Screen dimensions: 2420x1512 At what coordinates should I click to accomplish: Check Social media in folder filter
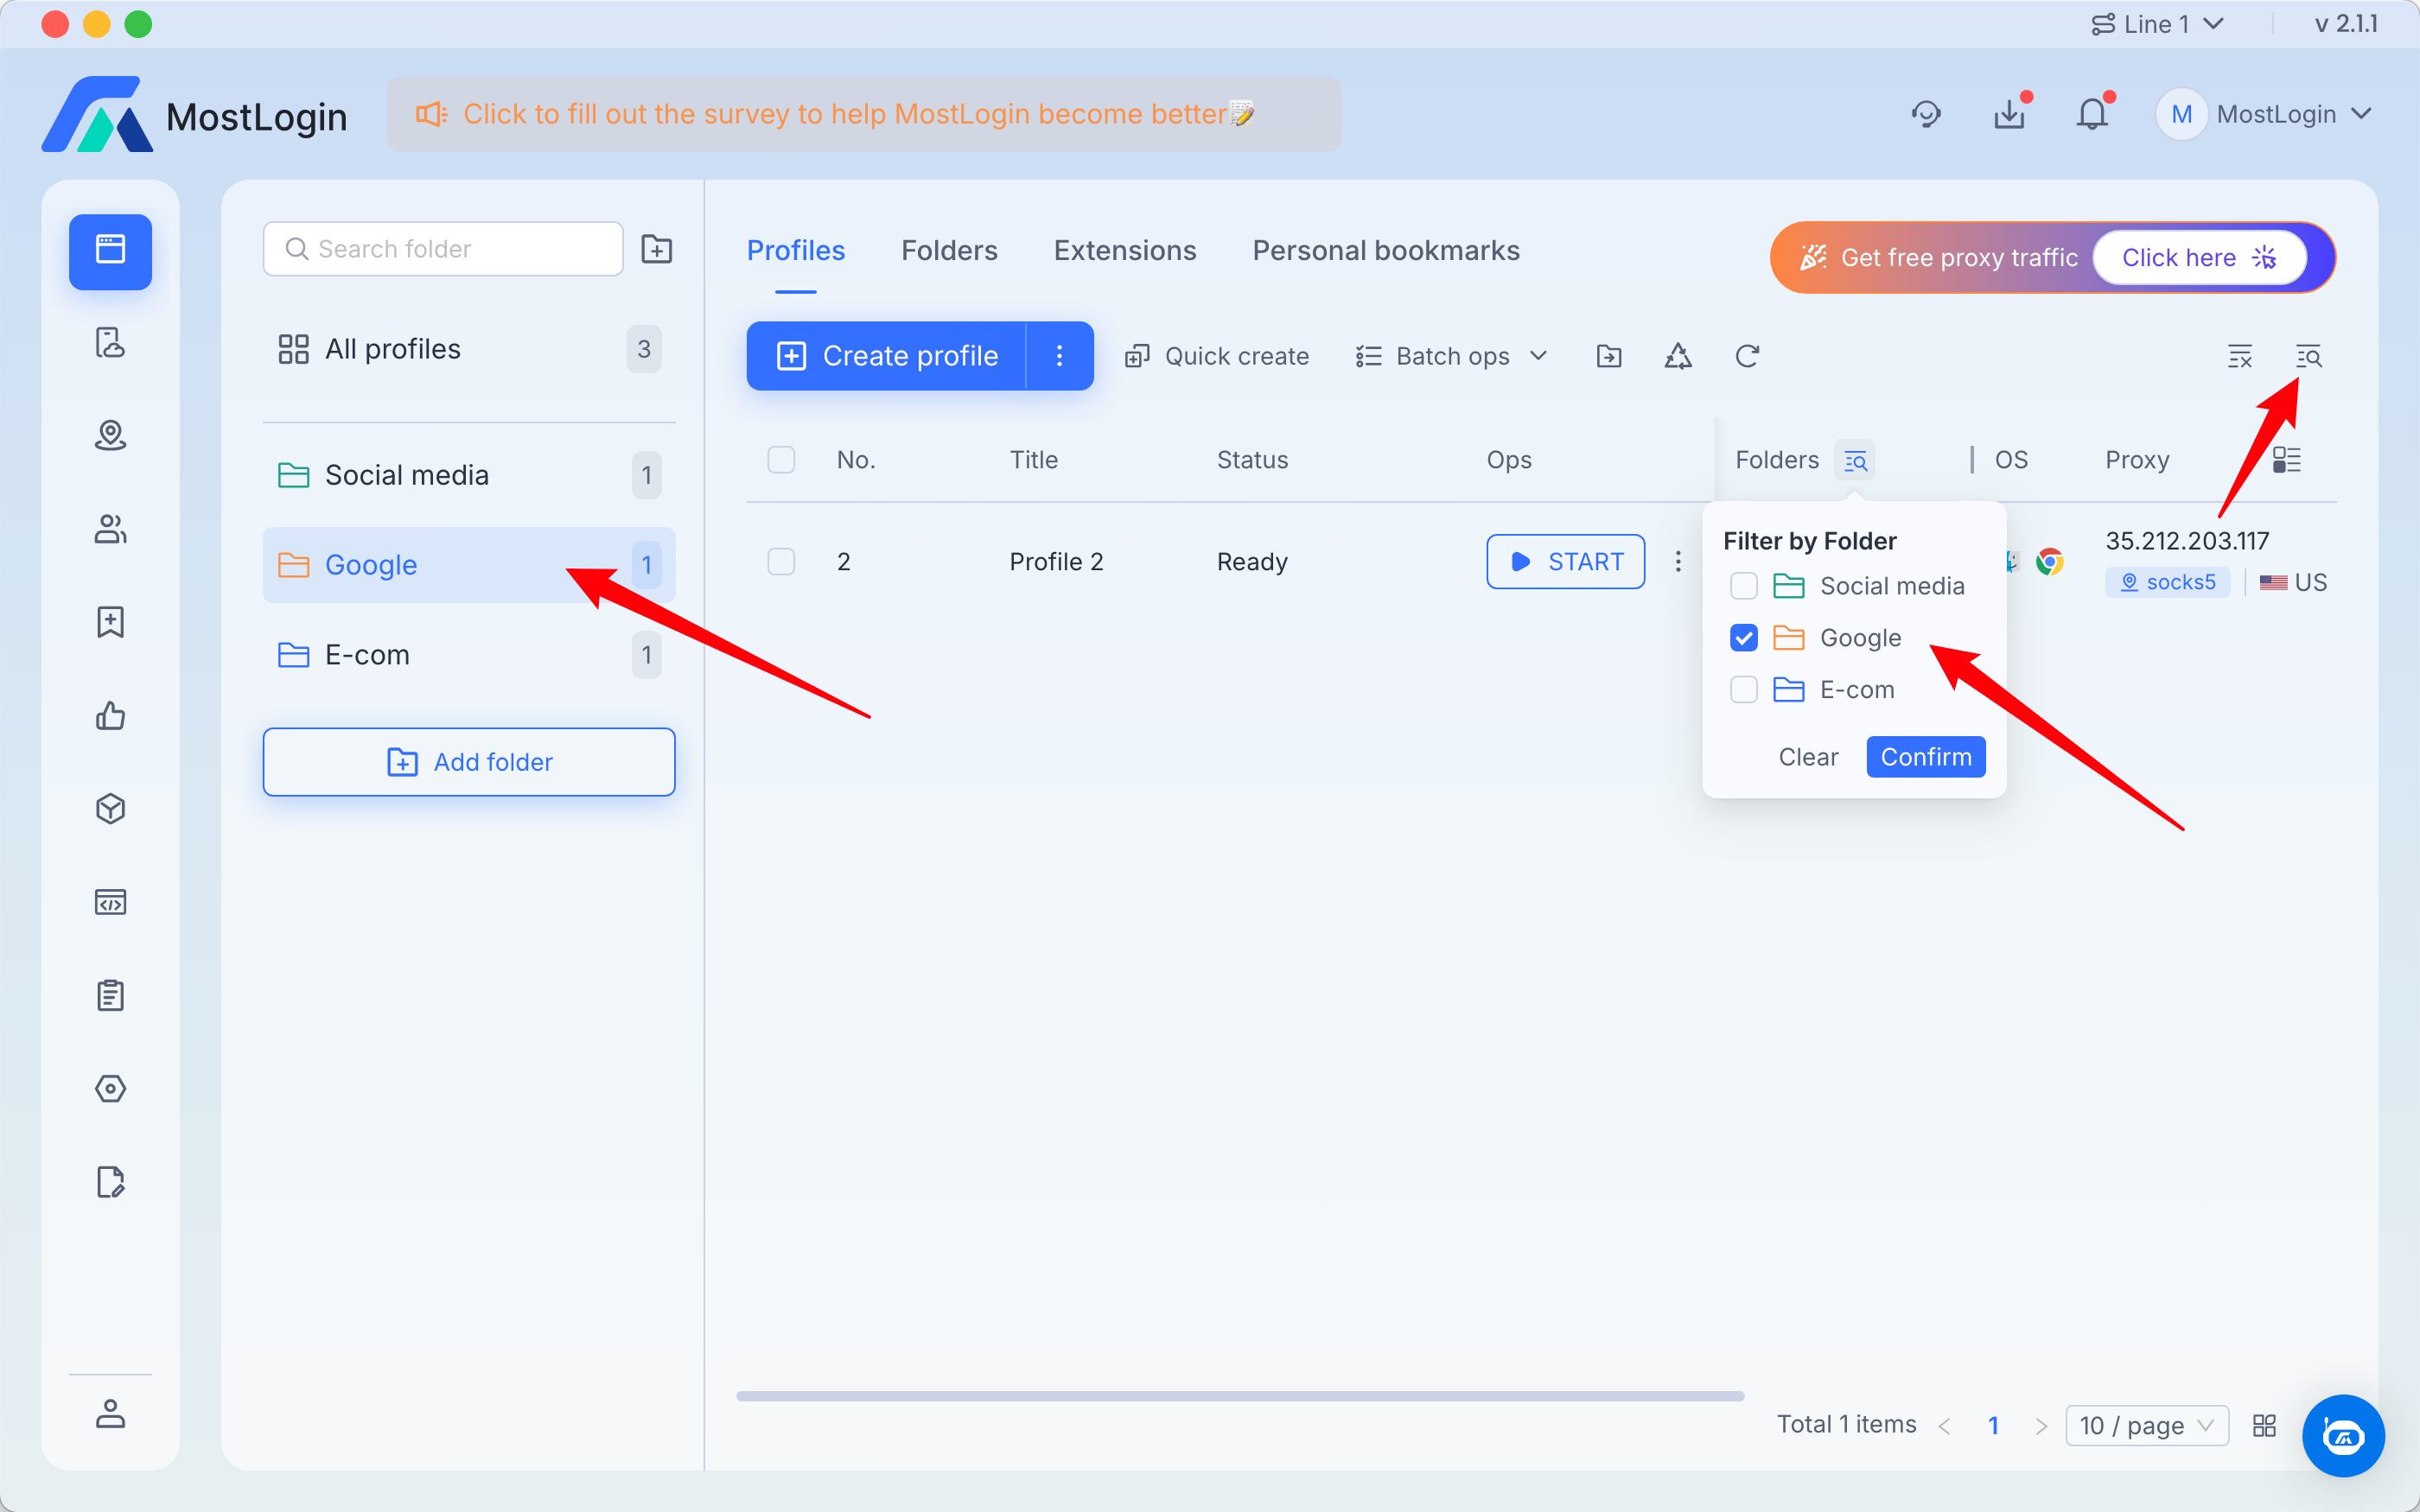1744,586
